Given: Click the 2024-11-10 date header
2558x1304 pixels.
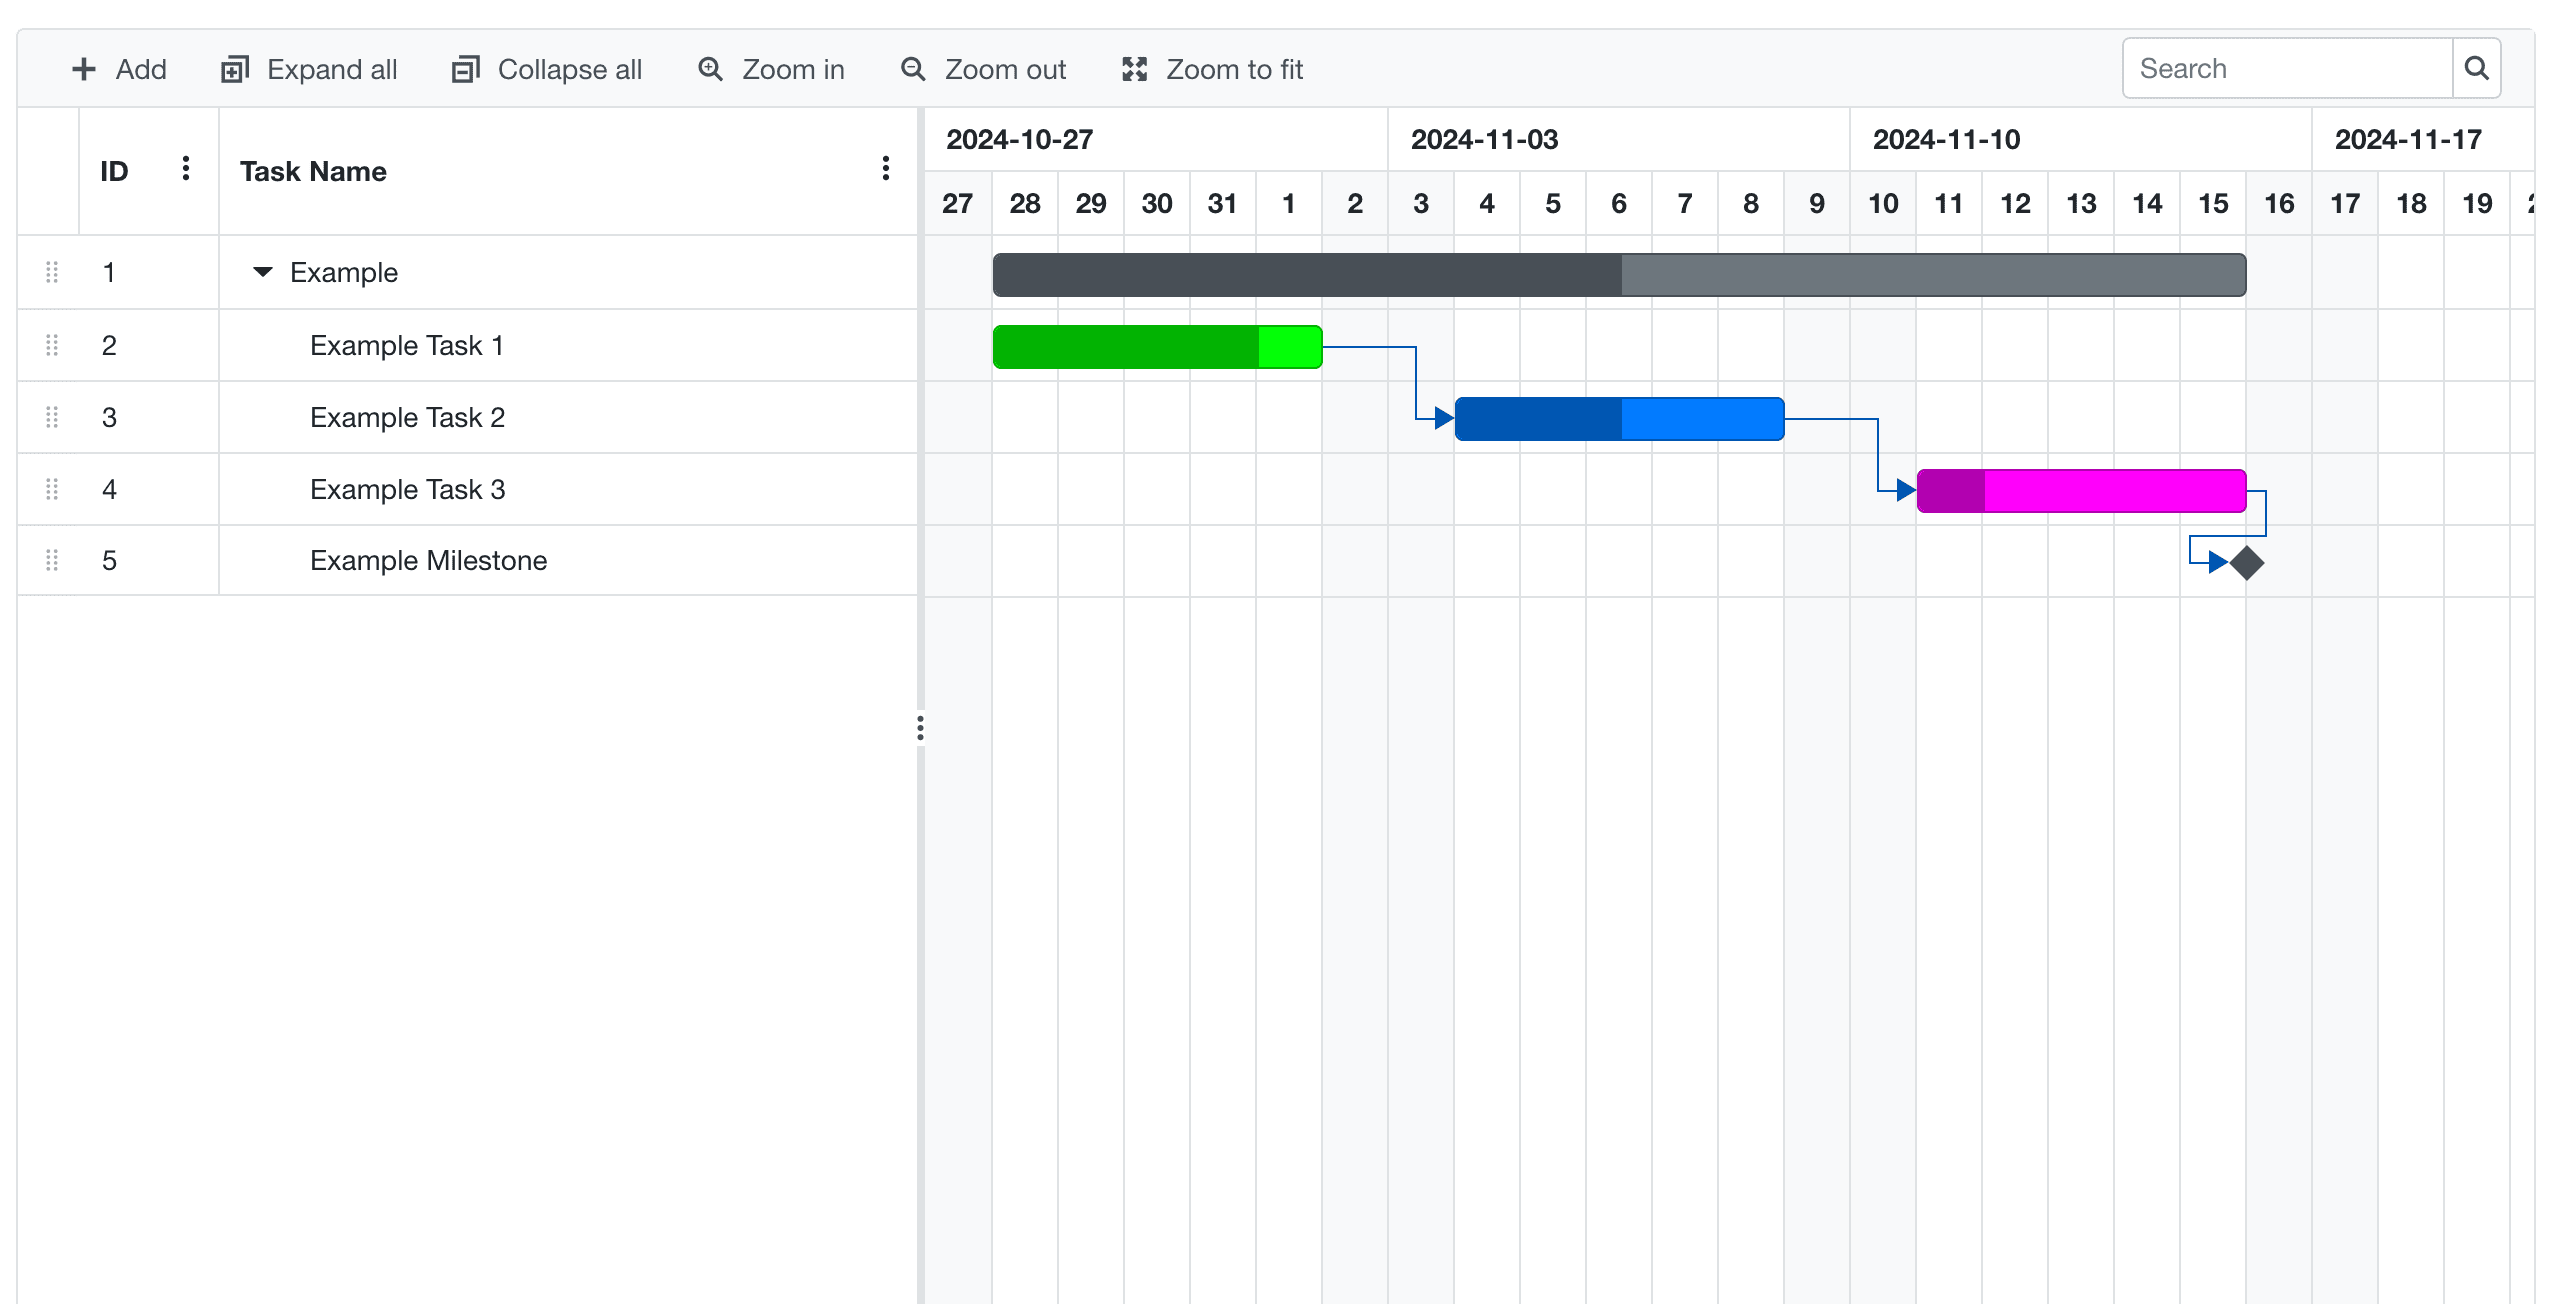Looking at the screenshot, I should [1945, 139].
